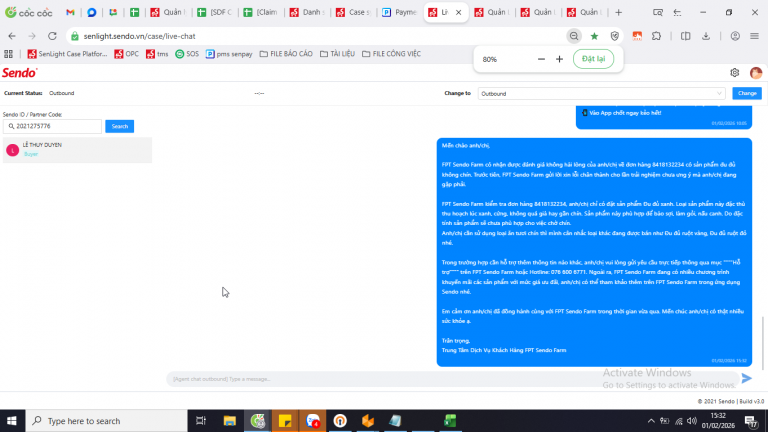Click the blue Change button

coord(747,93)
